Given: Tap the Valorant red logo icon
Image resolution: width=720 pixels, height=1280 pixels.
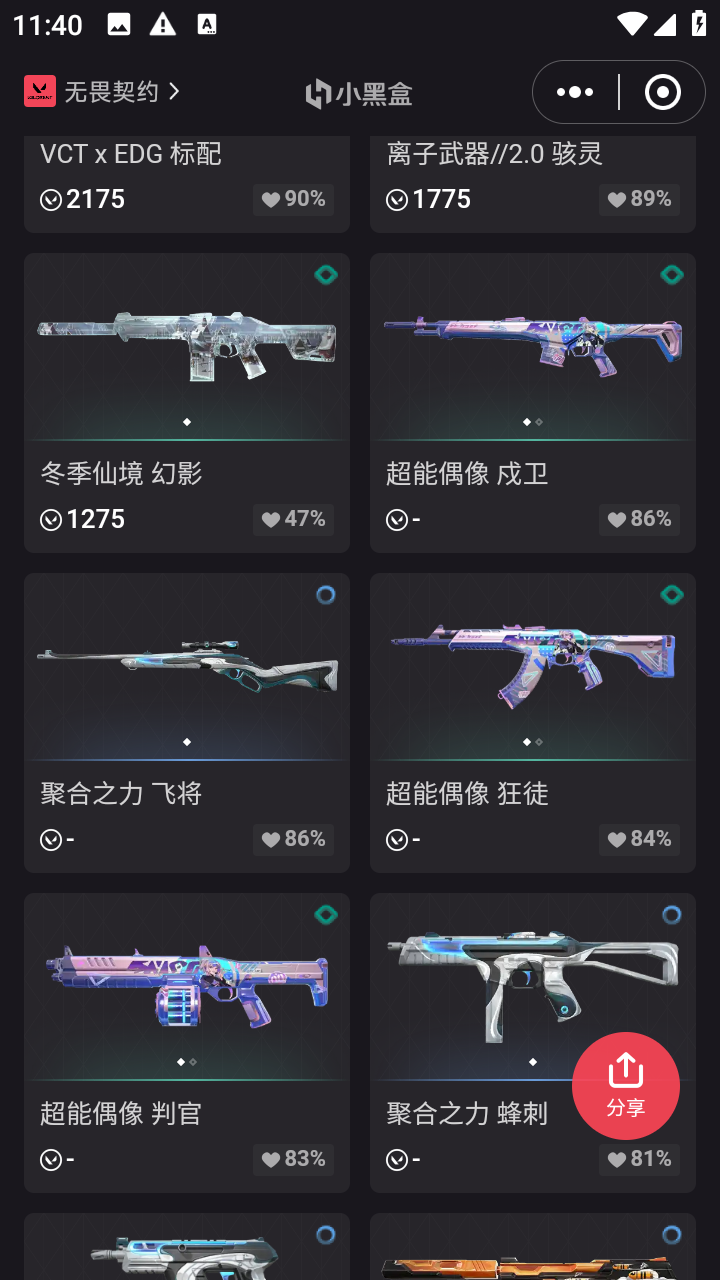Looking at the screenshot, I should point(40,91).
